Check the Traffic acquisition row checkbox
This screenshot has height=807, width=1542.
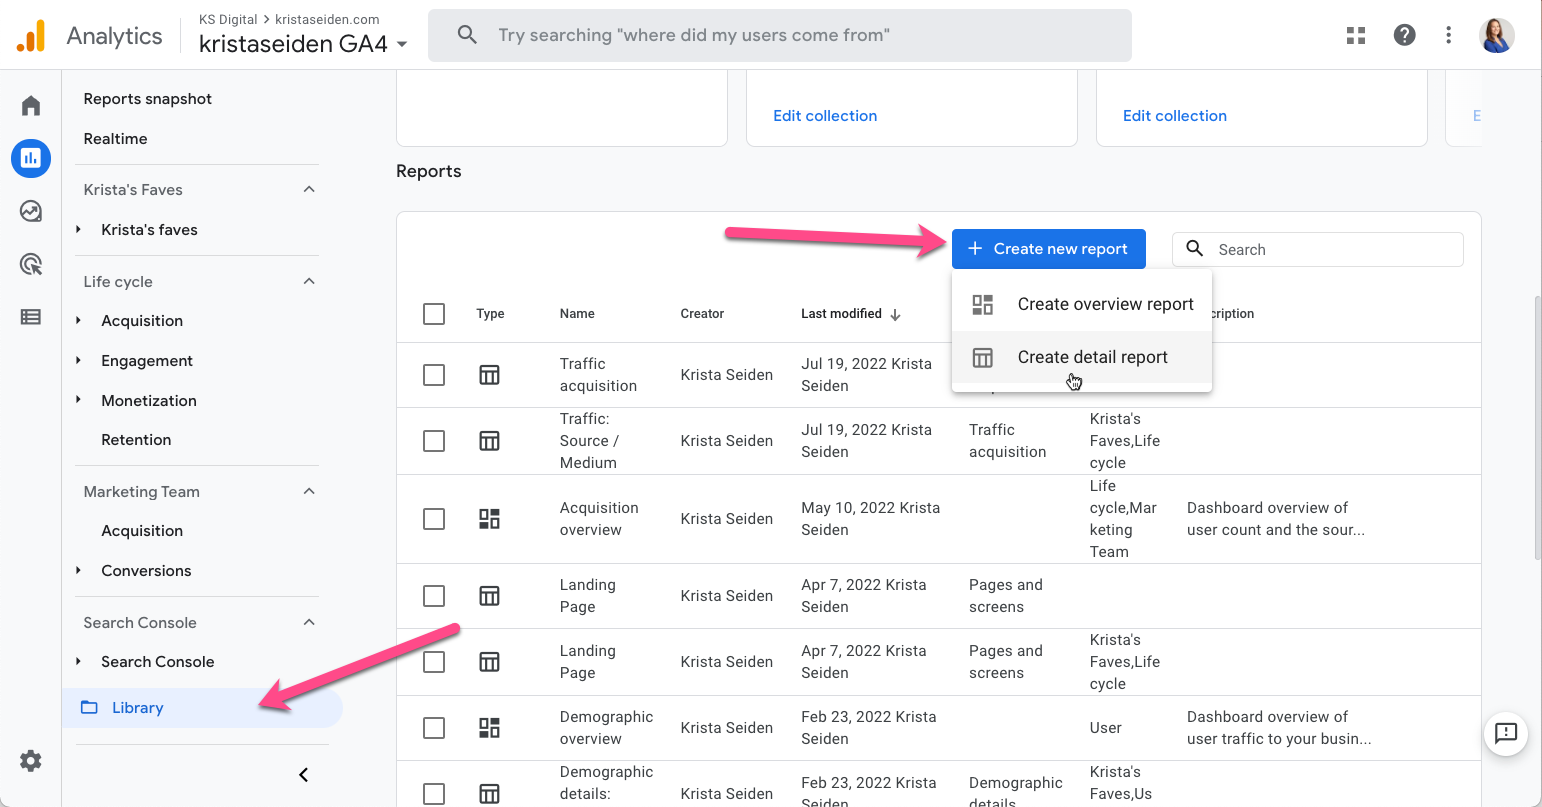(434, 375)
